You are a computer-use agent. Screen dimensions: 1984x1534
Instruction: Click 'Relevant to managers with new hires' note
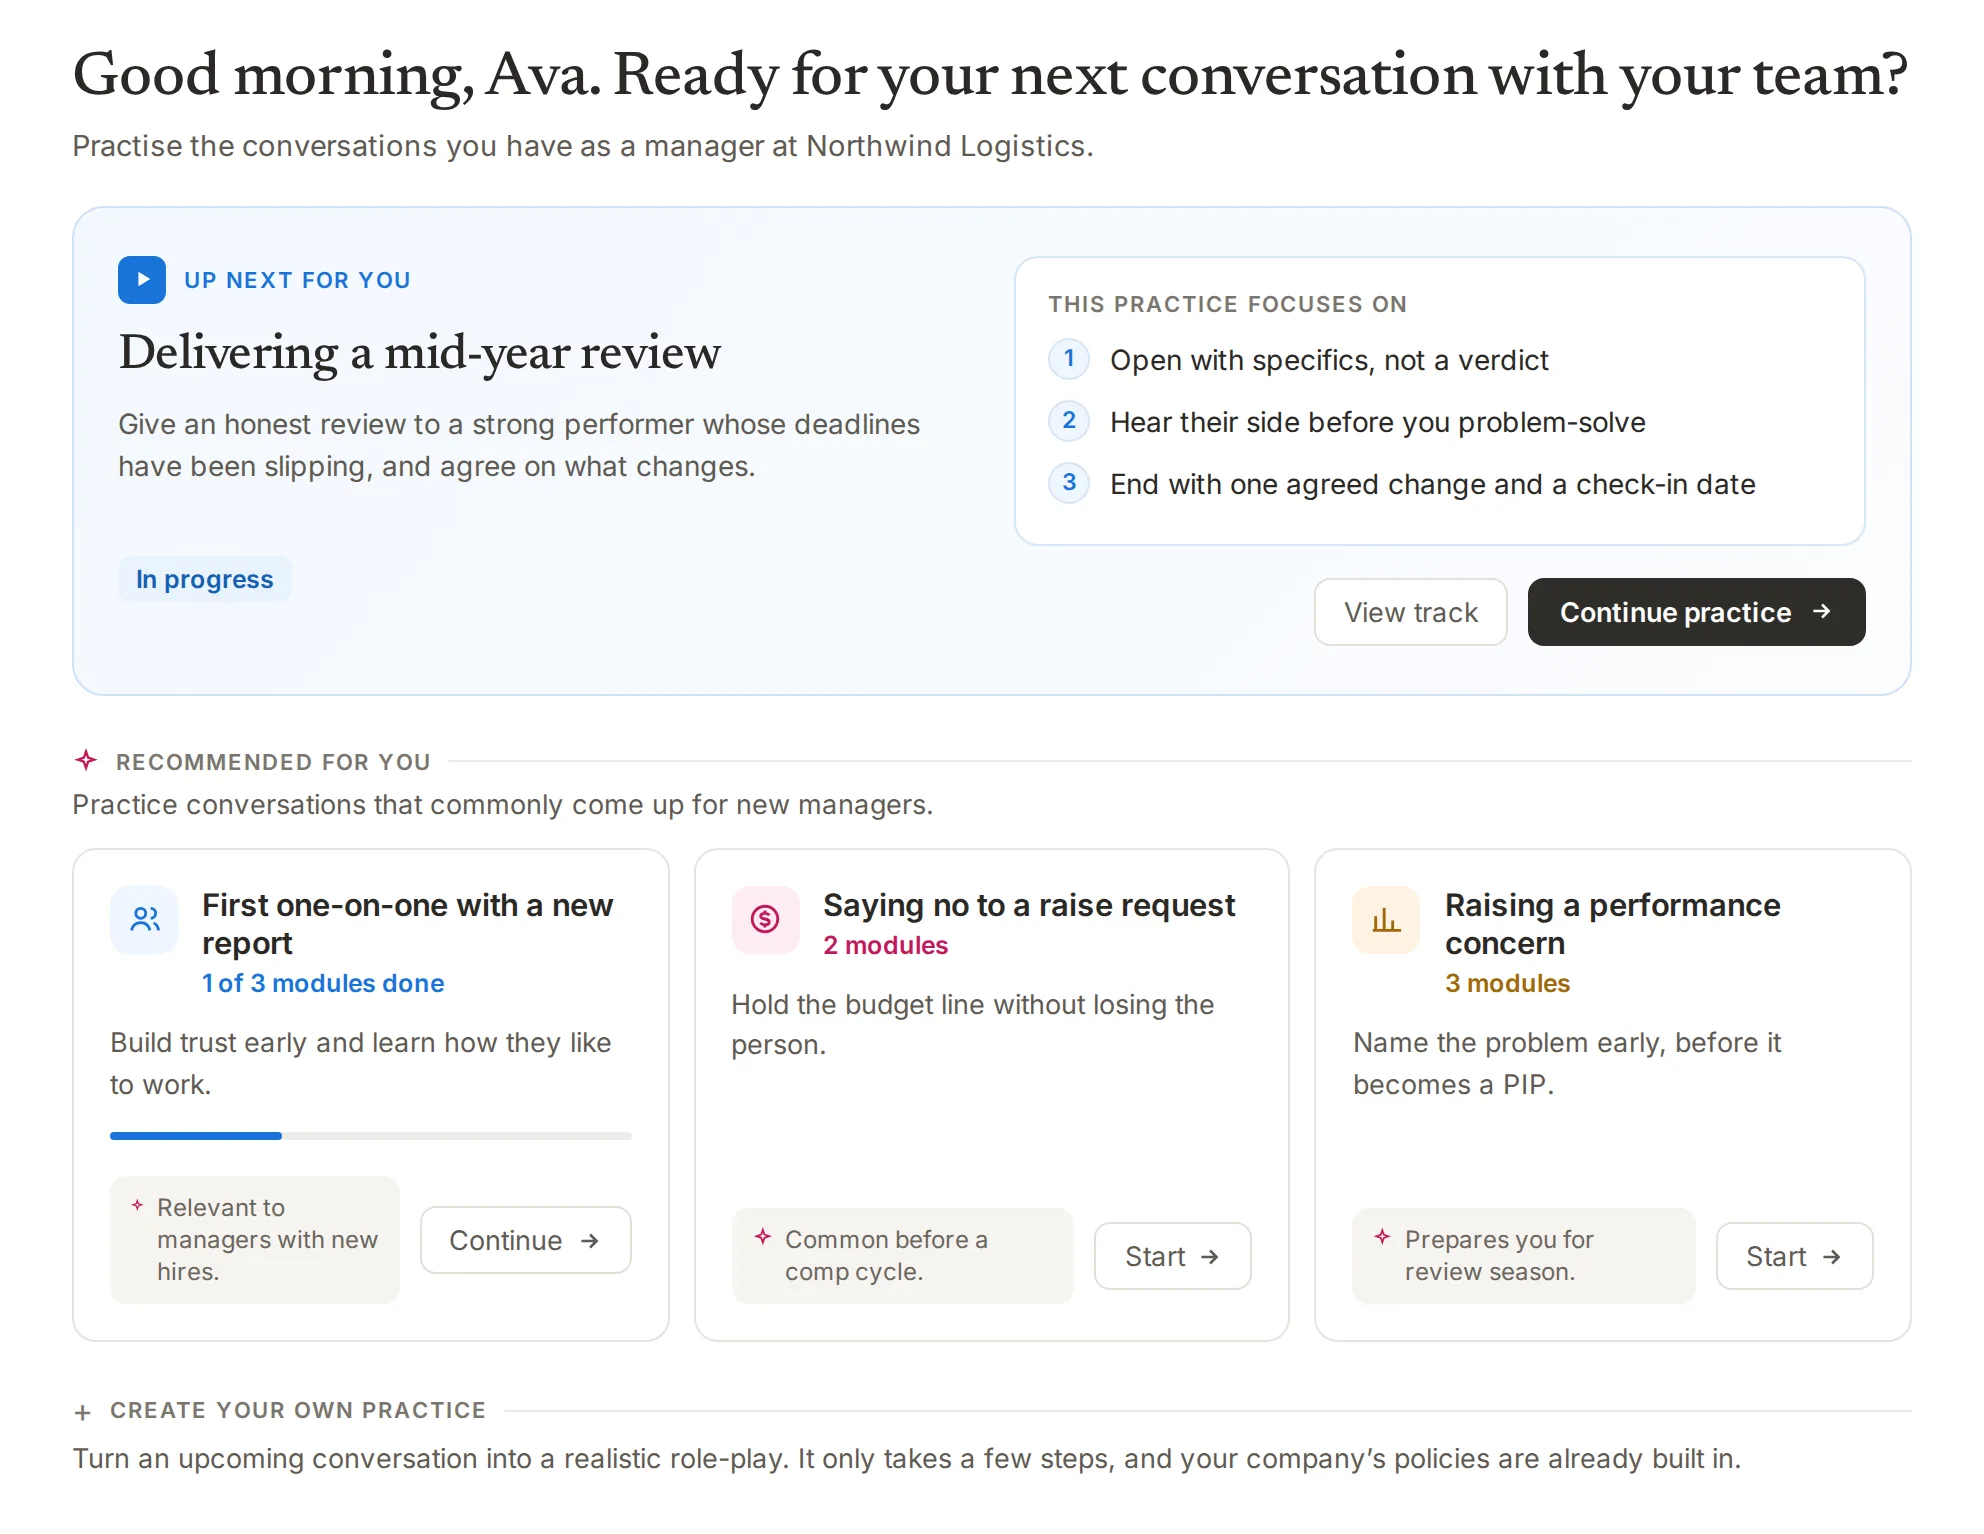point(255,1240)
